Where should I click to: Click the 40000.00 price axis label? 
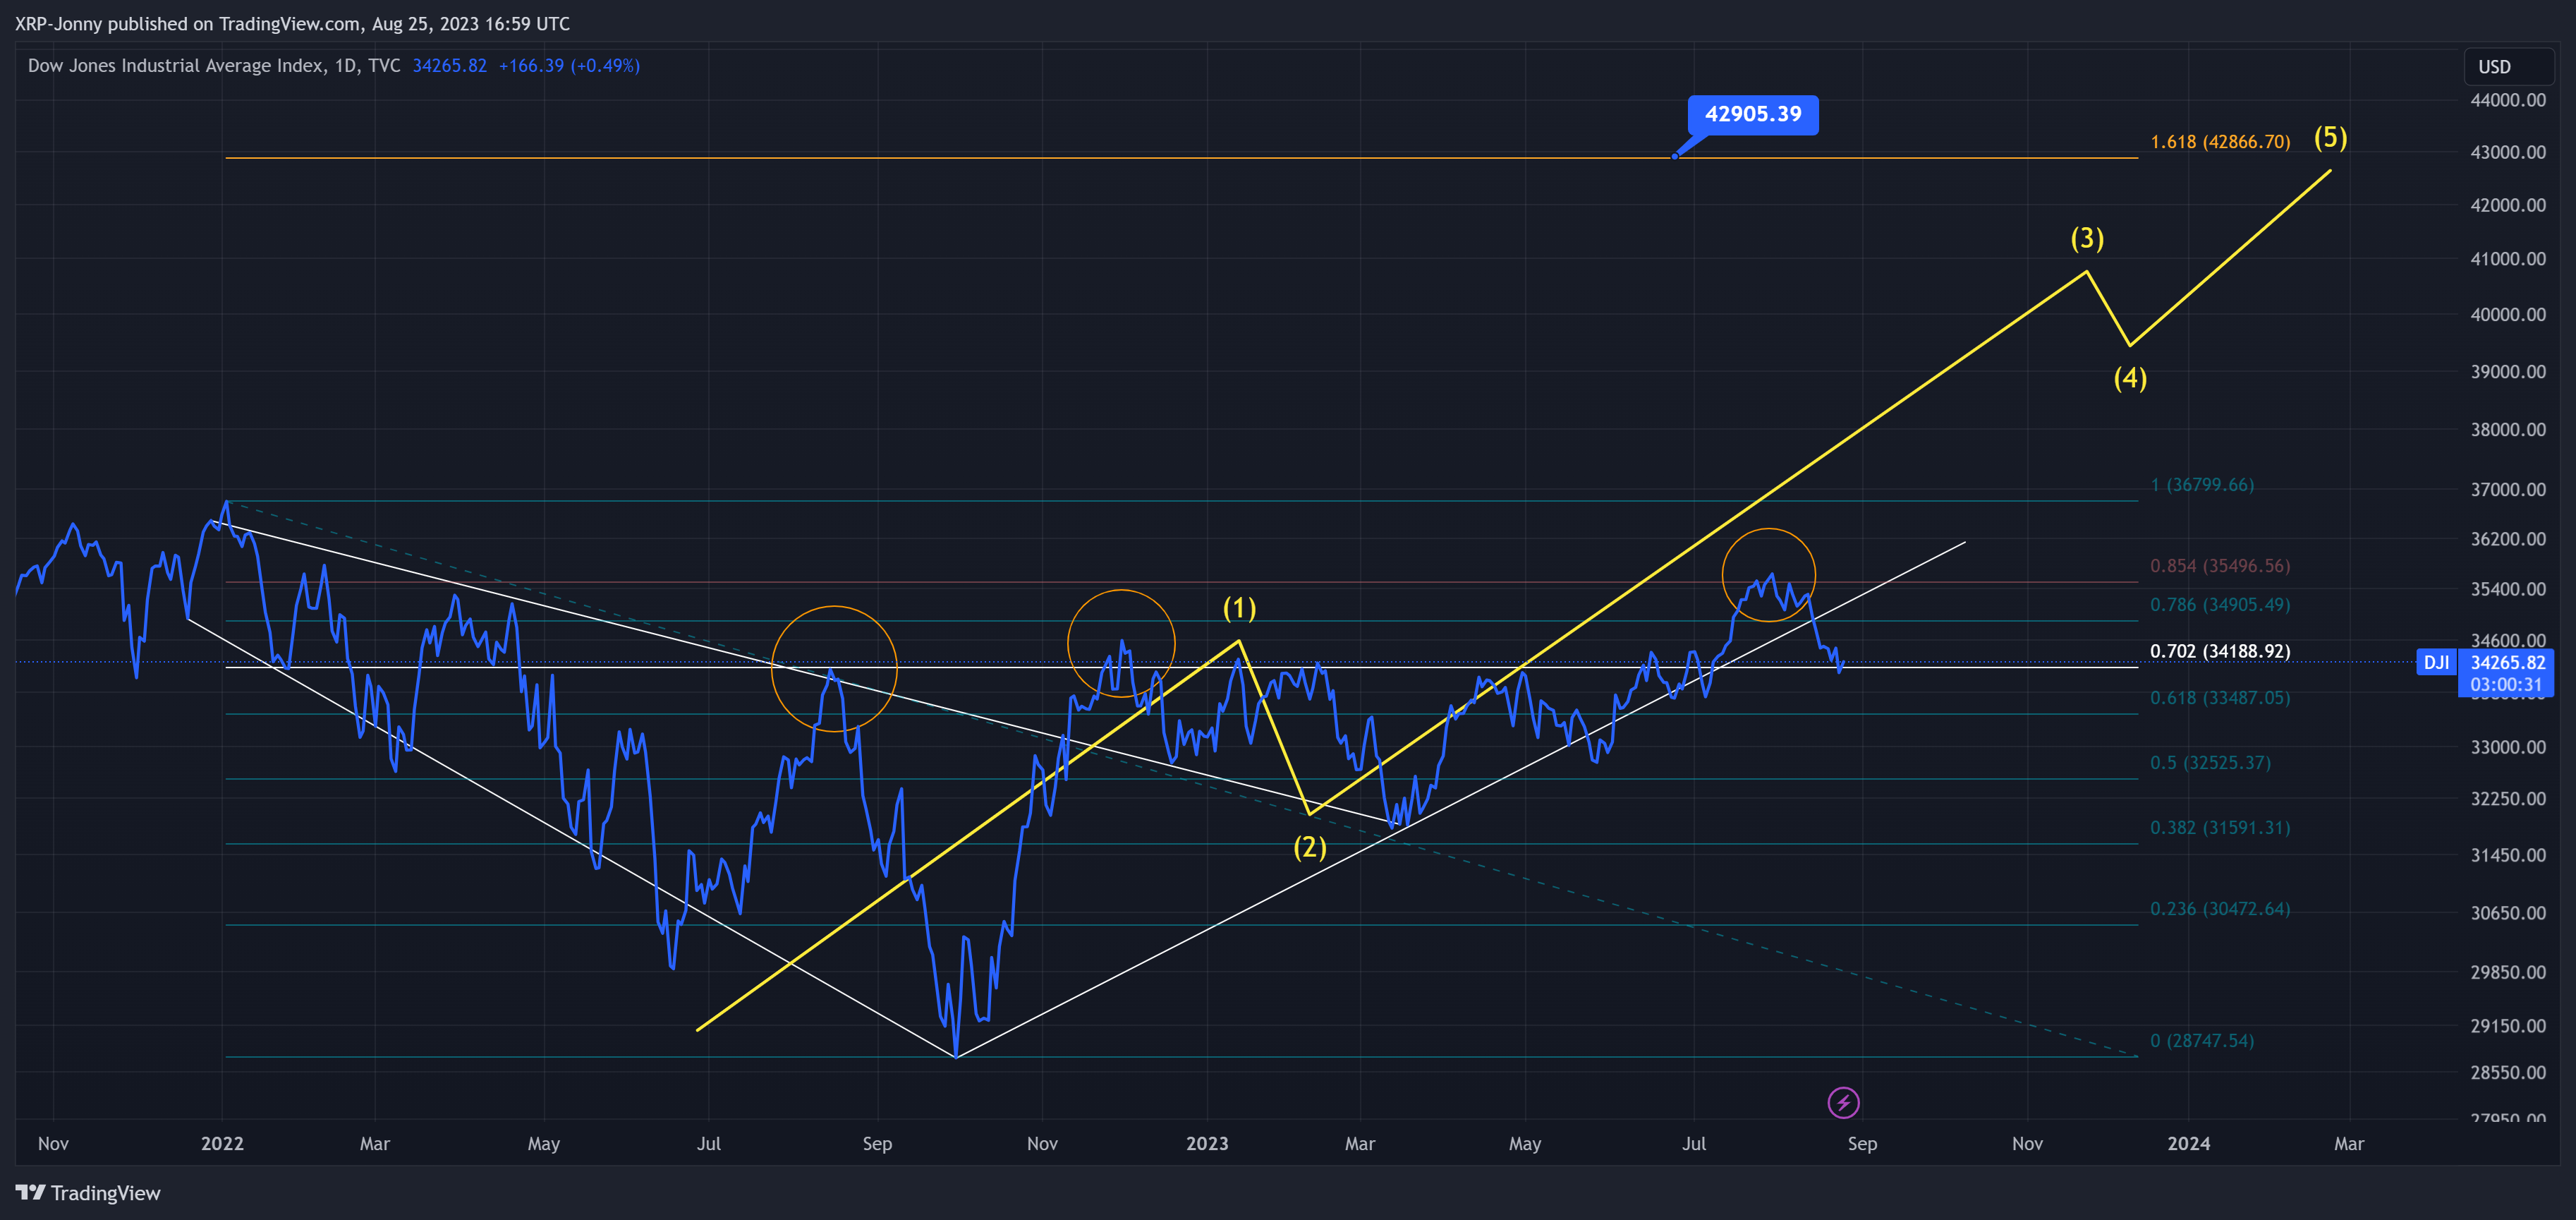2508,315
